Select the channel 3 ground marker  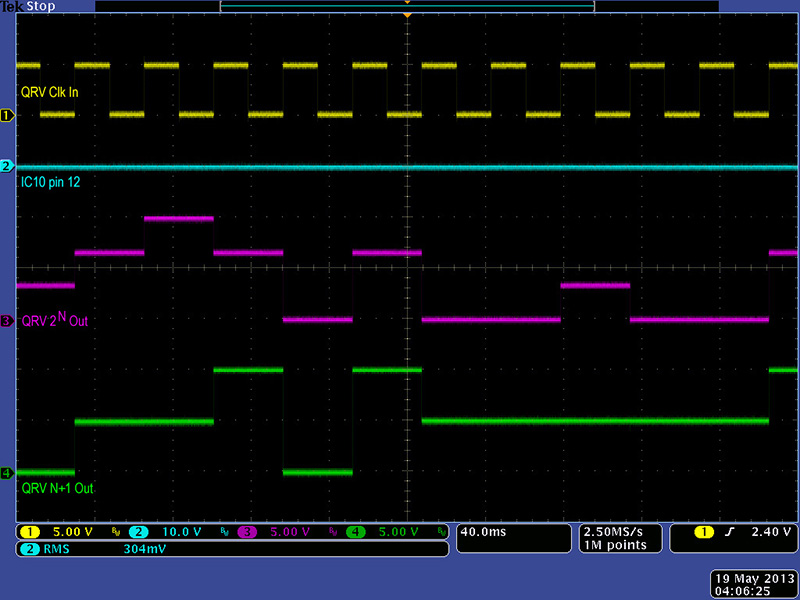[x=7, y=321]
